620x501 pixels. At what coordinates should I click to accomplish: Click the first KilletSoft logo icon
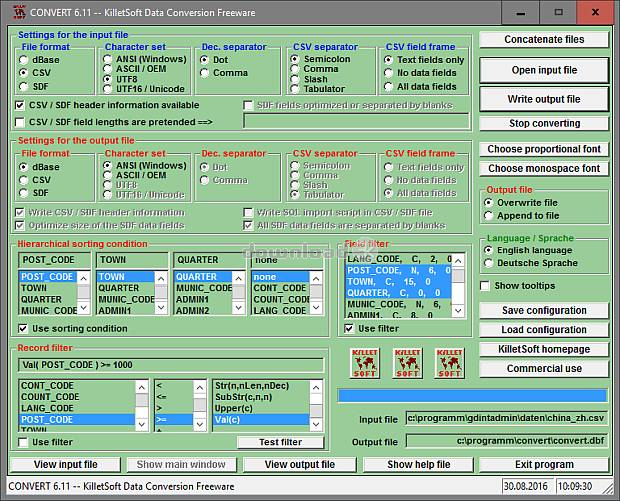point(365,363)
